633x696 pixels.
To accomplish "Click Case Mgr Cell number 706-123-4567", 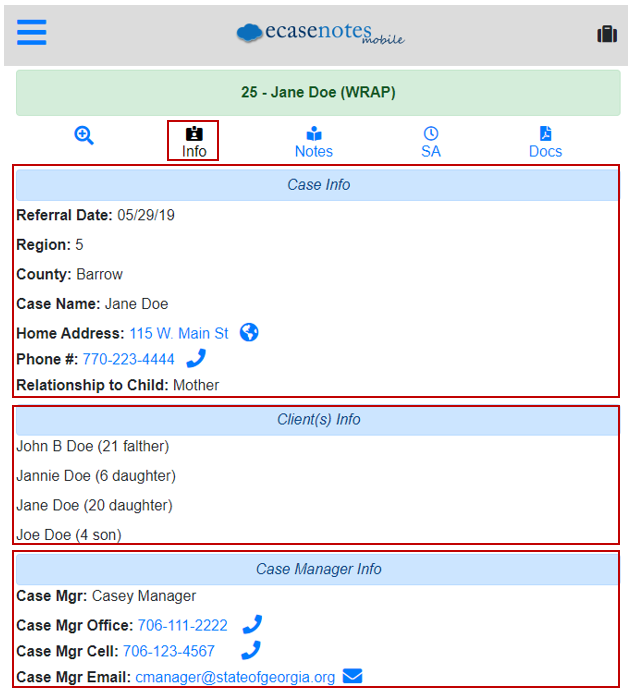I will tap(169, 651).
